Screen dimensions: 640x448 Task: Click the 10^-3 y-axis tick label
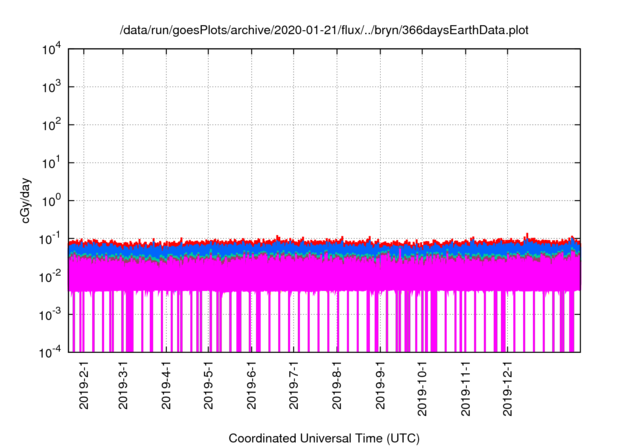[51, 314]
